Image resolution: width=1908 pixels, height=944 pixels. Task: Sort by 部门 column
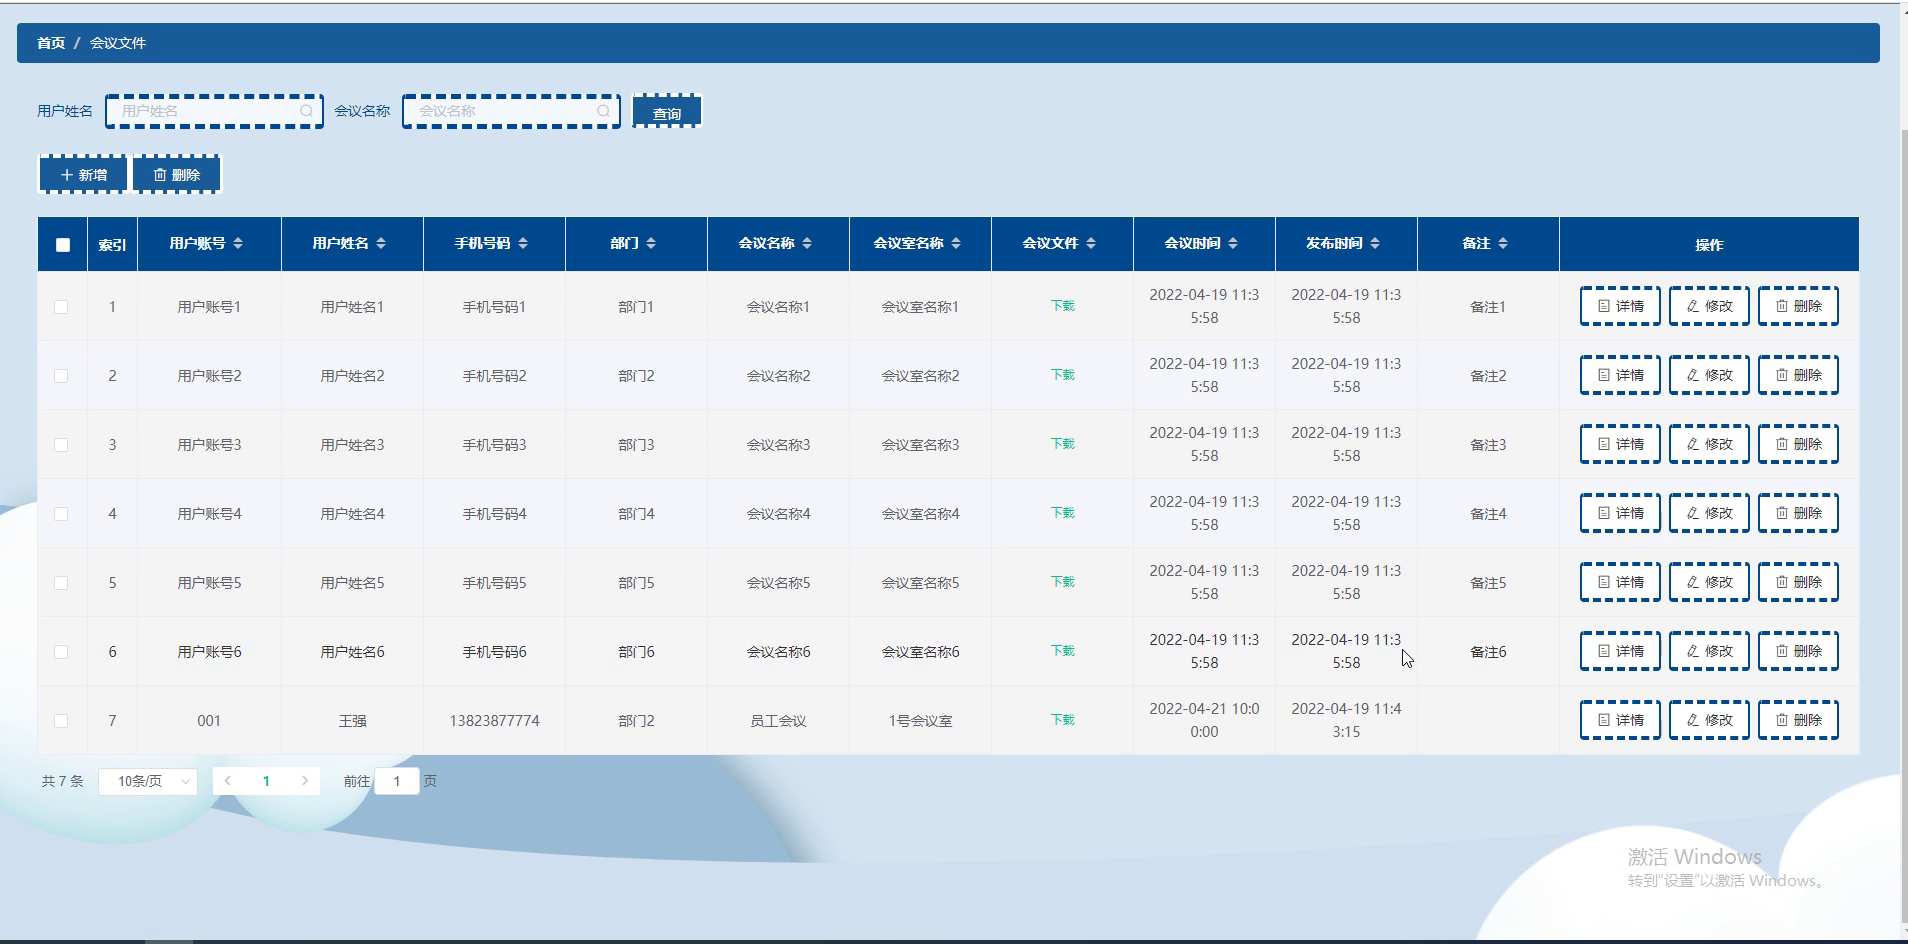651,243
